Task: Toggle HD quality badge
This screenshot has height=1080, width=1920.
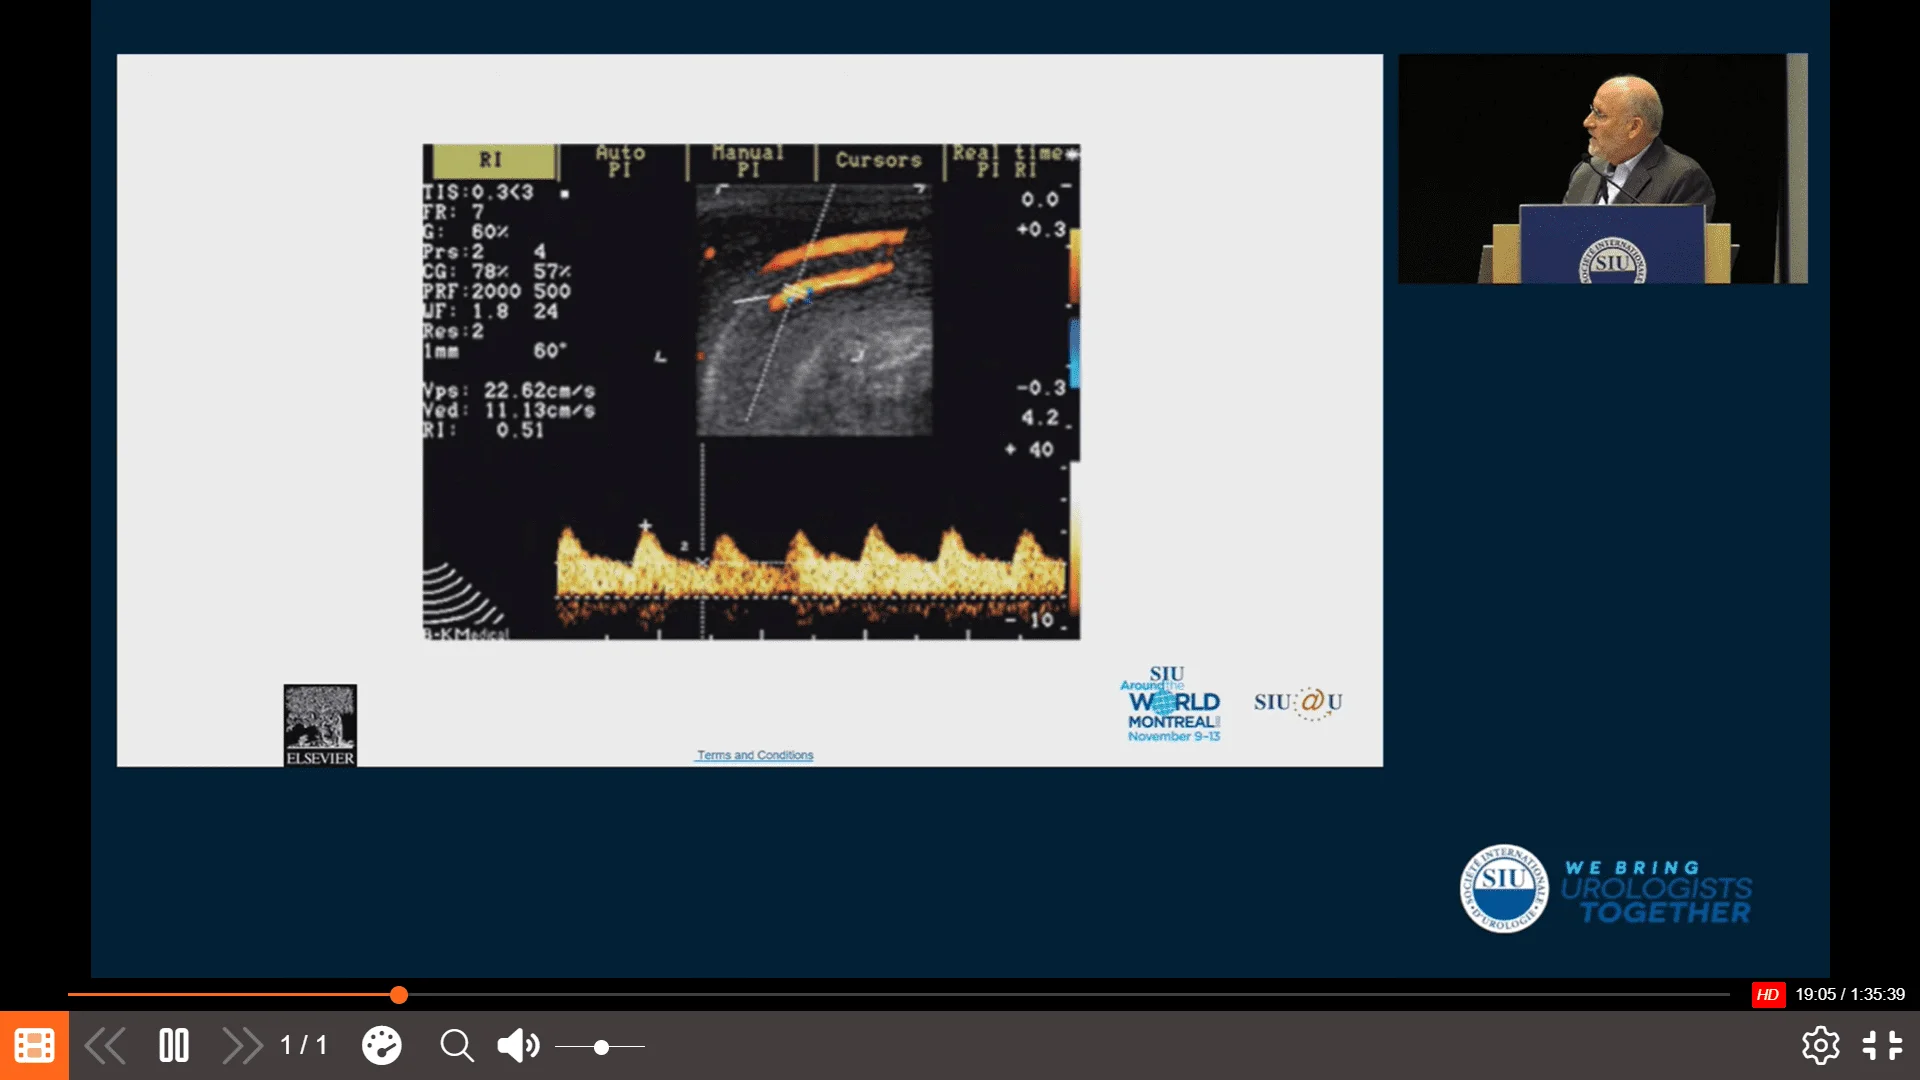Action: coord(1768,994)
